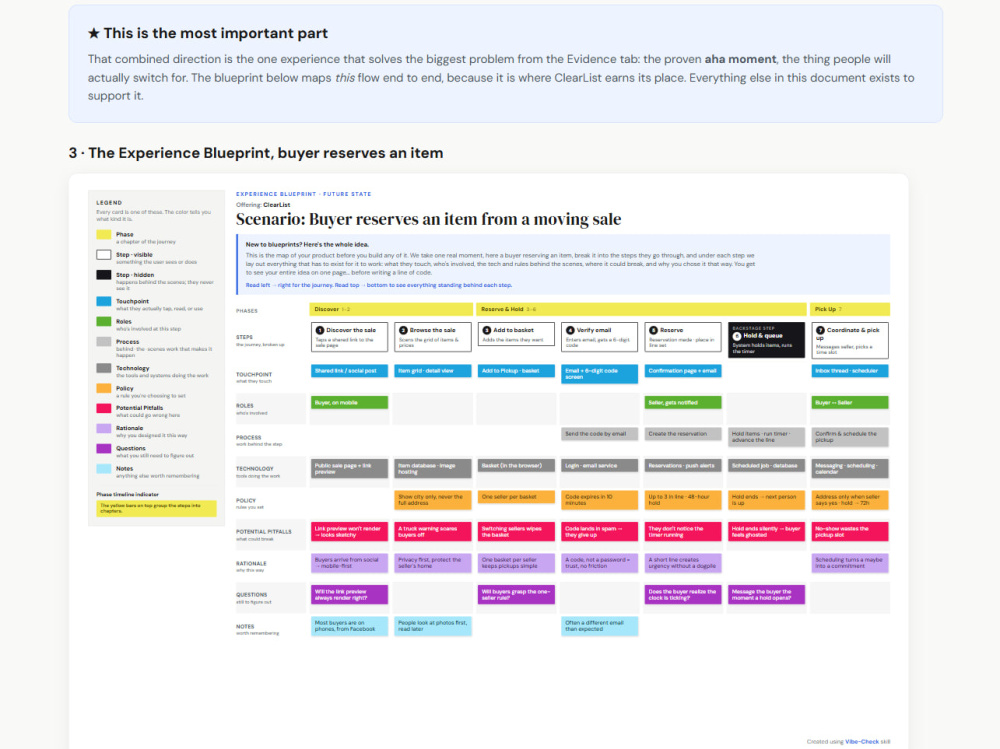Click process card 'Send the code by email'
The height and width of the screenshot is (749, 1000).
pyautogui.click(x=599, y=434)
